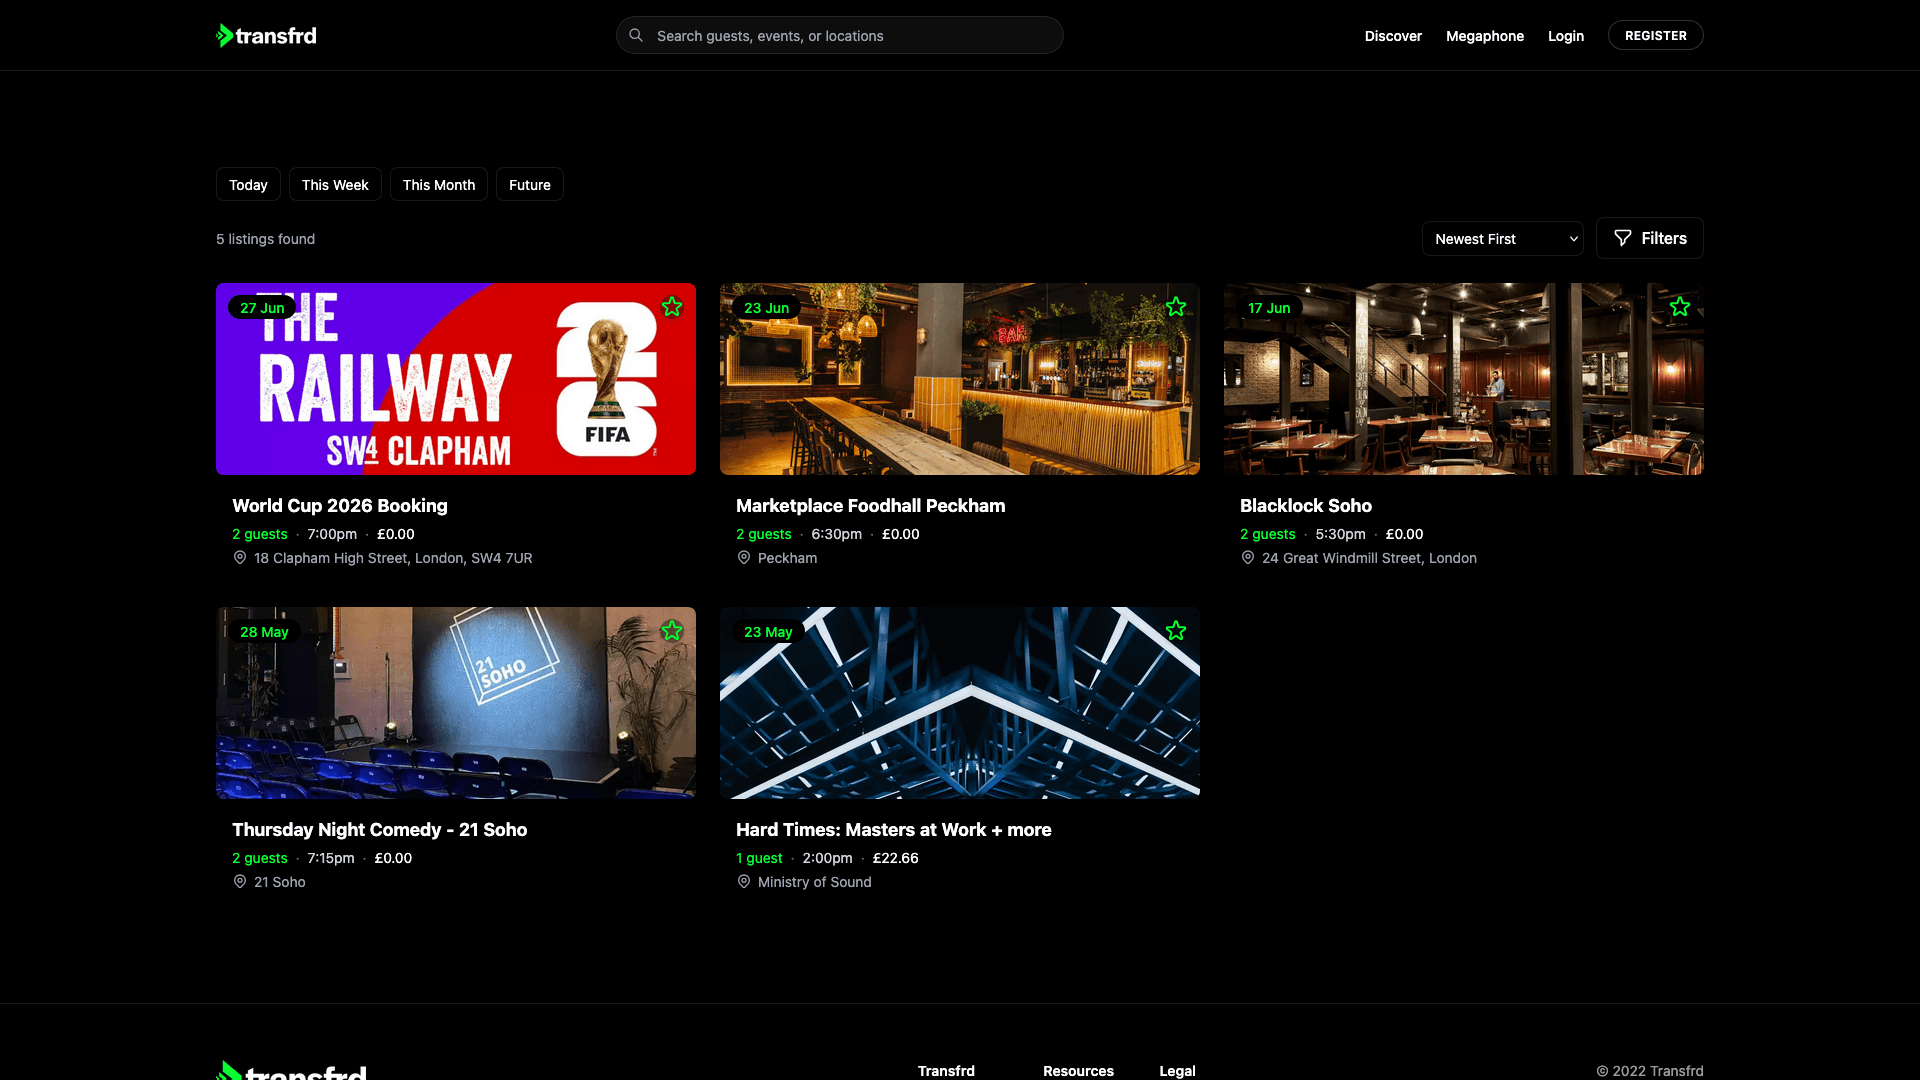Open World Cup 2026 Booking title
Viewport: 1920px width, 1080px height.
tap(340, 506)
